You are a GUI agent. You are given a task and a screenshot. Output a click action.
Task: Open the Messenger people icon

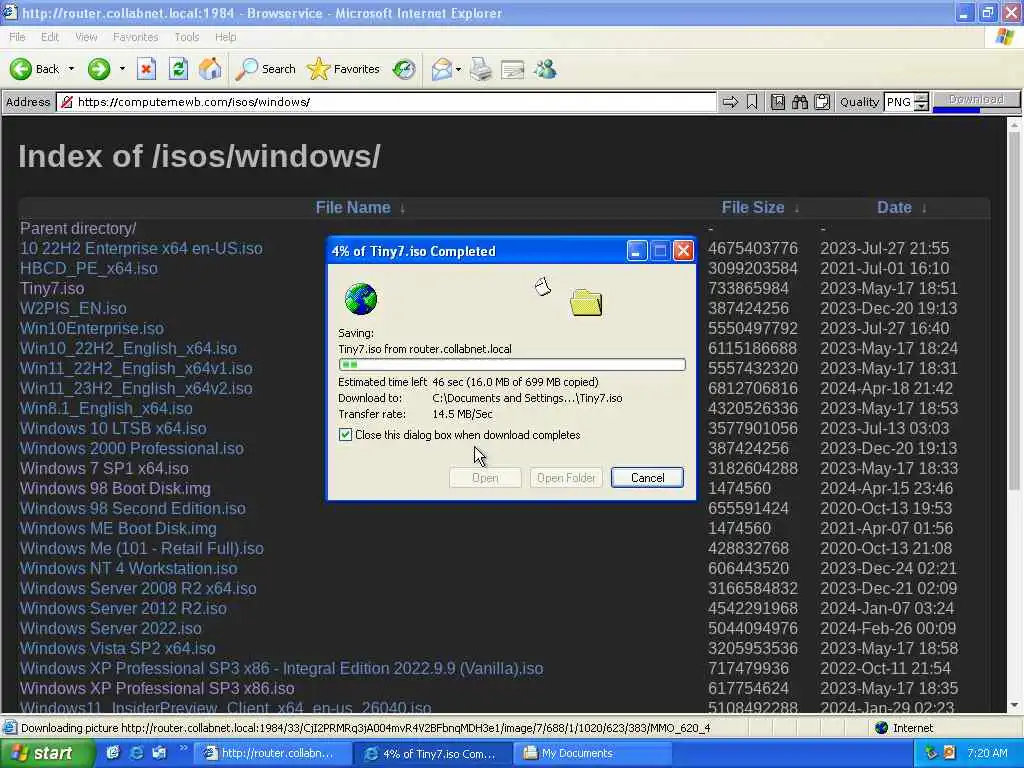click(x=545, y=69)
